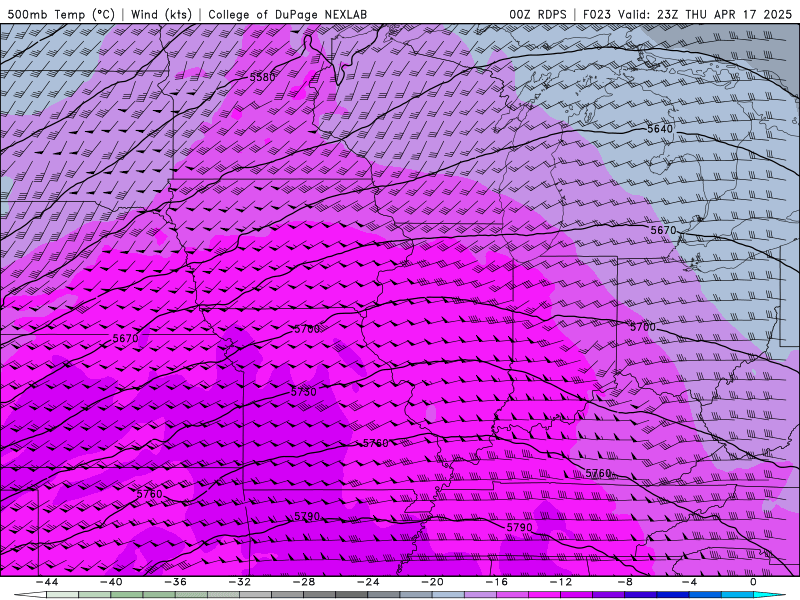
Task: Click the -28 color scale label
Action: pyautogui.click(x=304, y=582)
